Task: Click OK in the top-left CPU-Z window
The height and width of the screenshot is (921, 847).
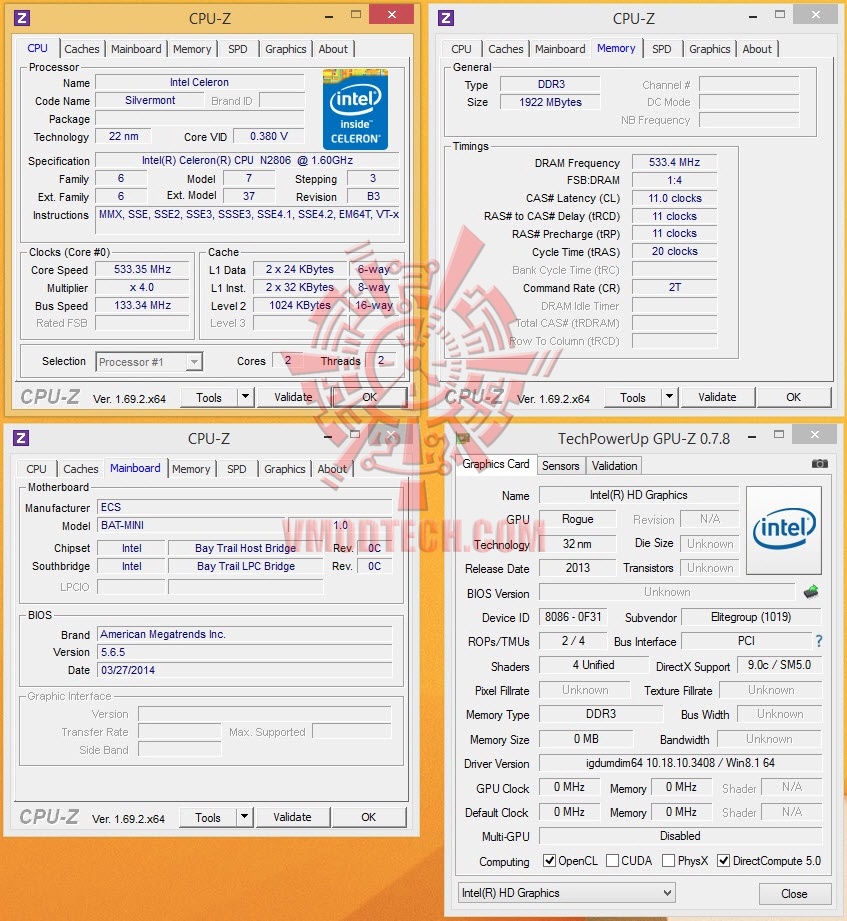Action: pos(369,397)
